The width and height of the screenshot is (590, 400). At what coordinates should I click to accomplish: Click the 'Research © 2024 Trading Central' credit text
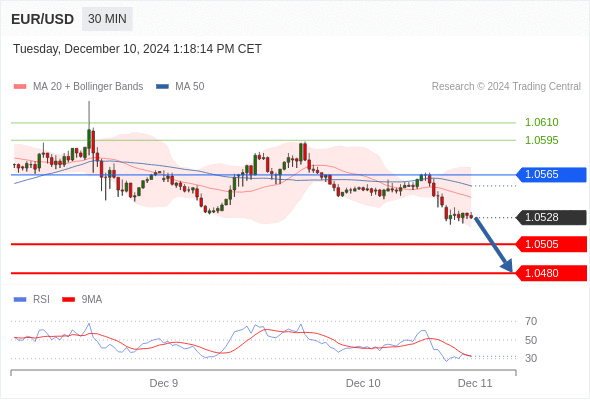[x=506, y=87]
